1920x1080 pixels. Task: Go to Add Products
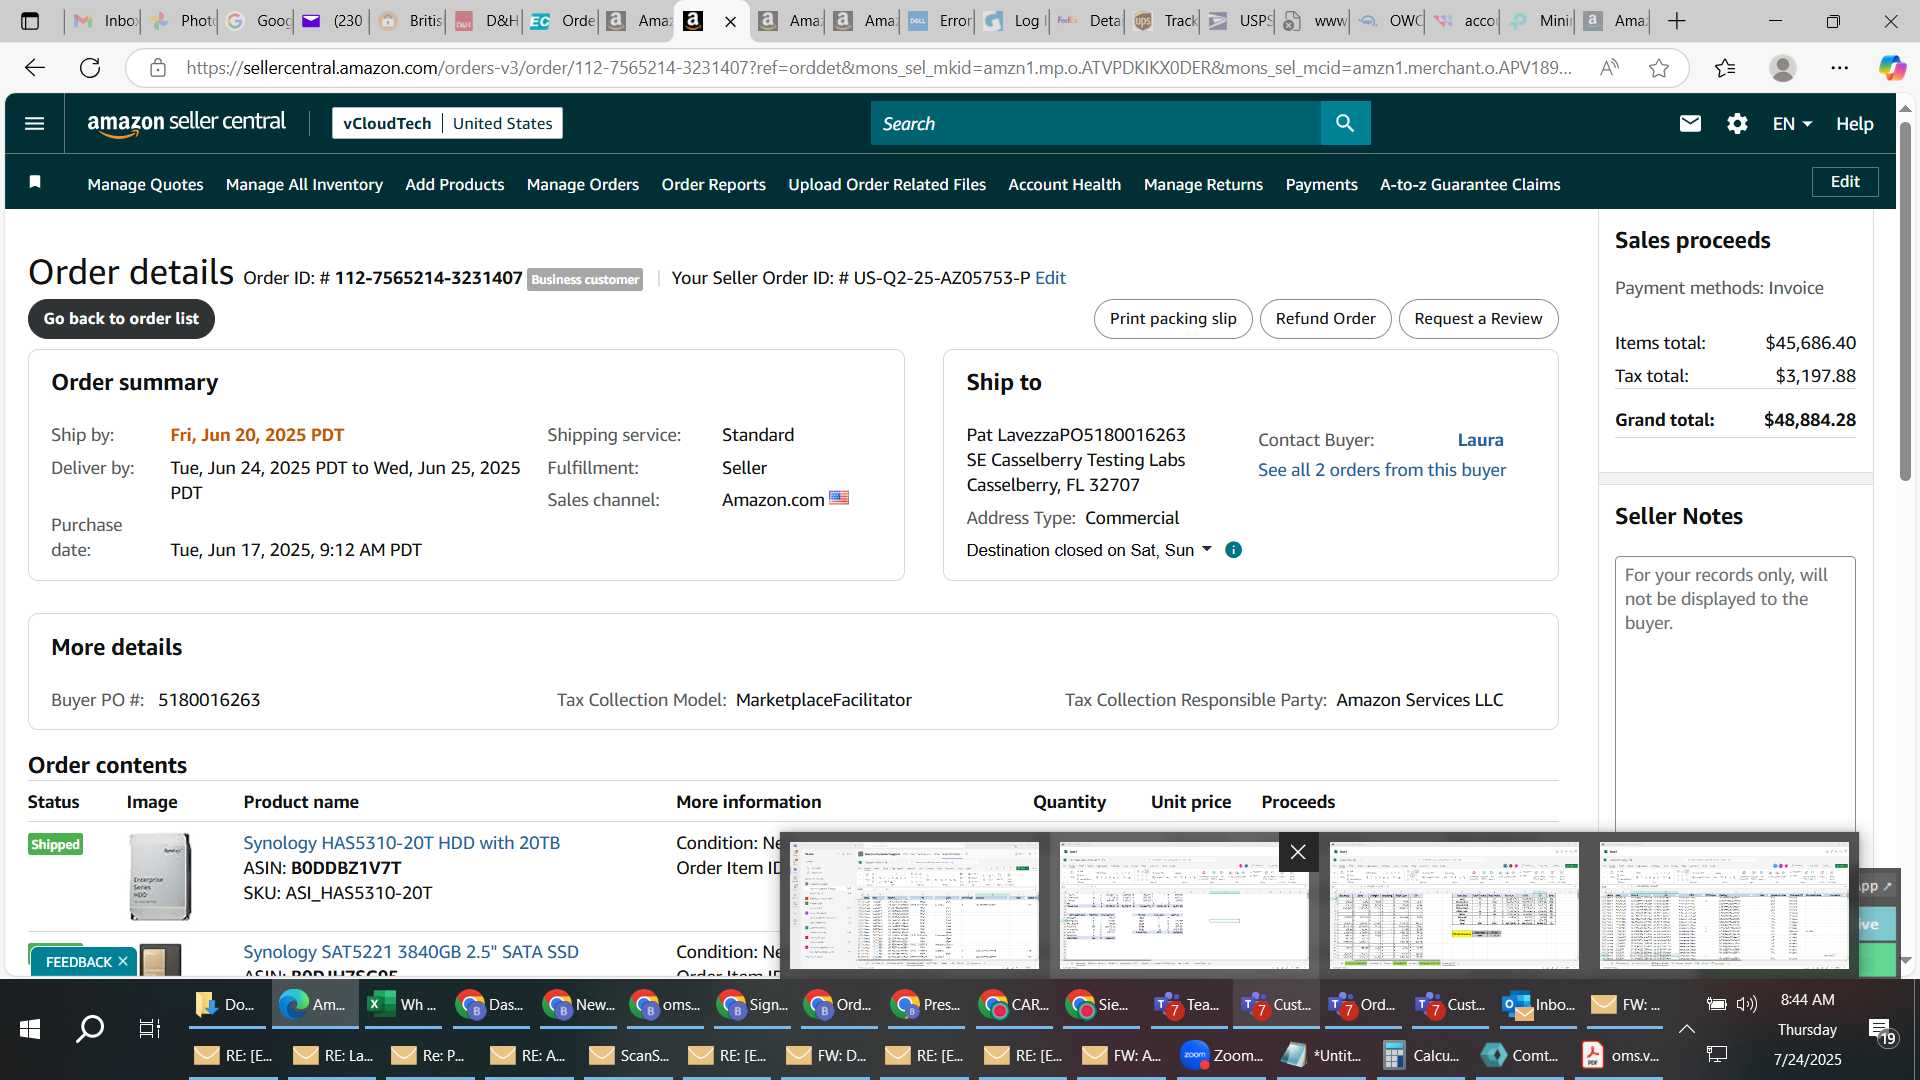point(454,184)
